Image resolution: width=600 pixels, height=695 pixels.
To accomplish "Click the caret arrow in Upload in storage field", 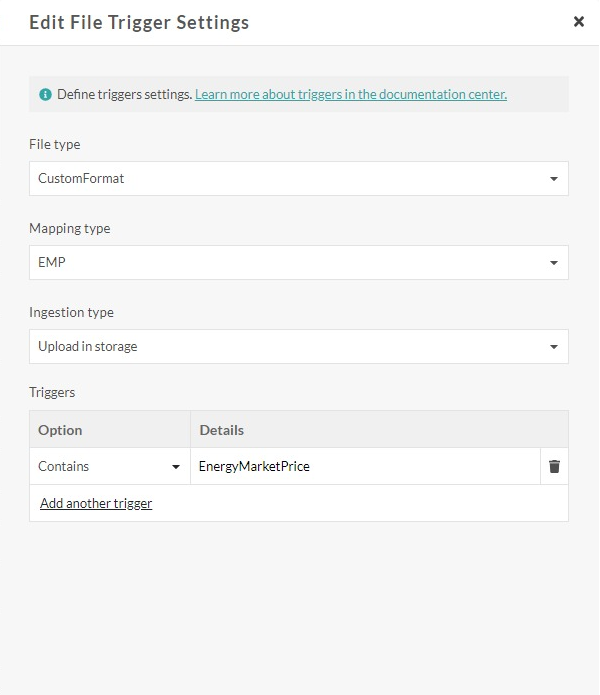I will [x=554, y=347].
